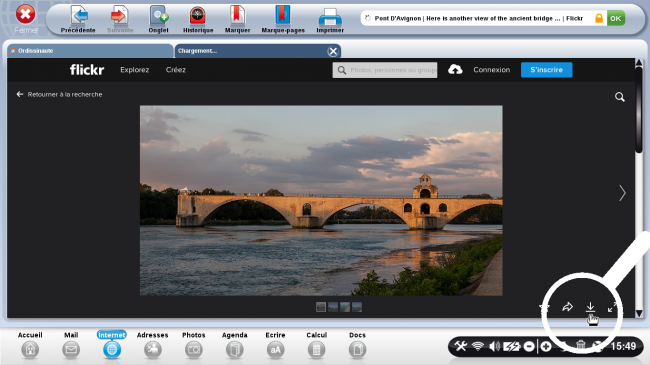Click the red Fermer close icon

pos(25,14)
